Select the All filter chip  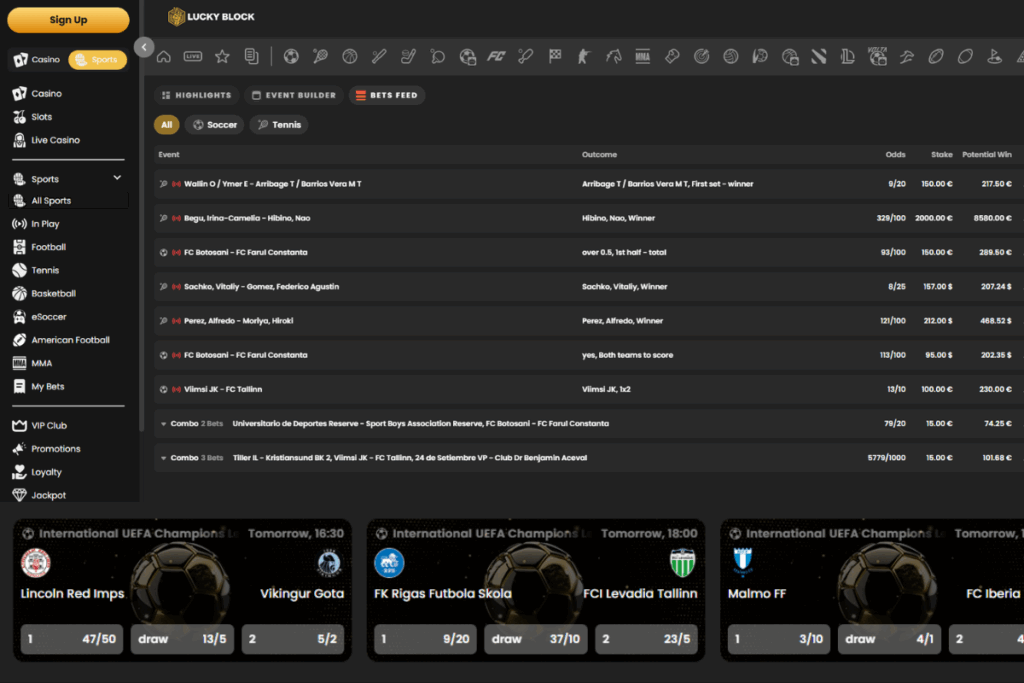point(166,125)
